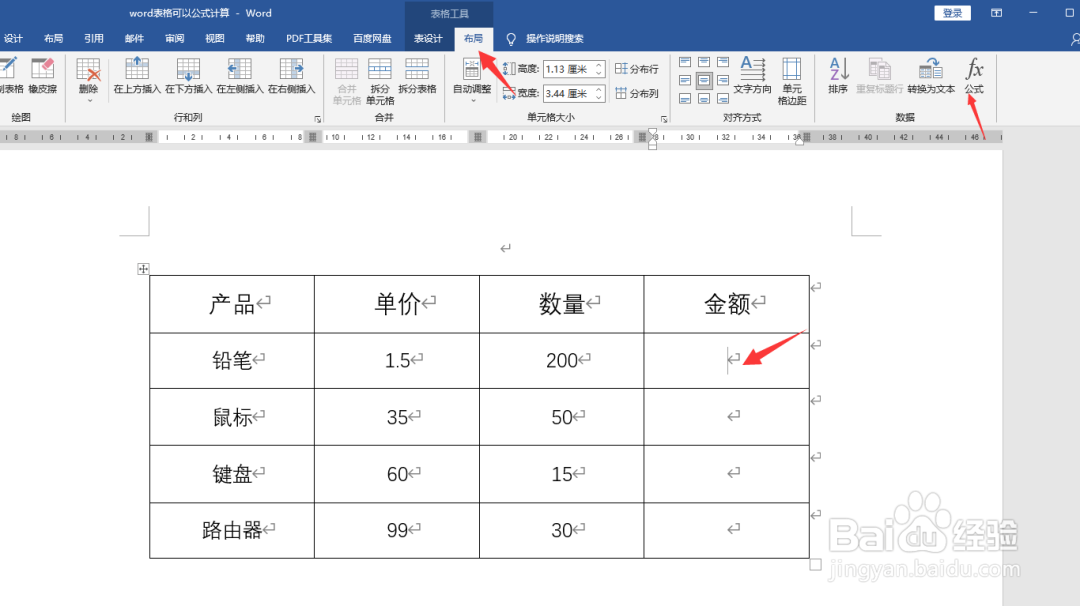Click the 数量 header cell
The height and width of the screenshot is (606, 1080).
[561, 304]
